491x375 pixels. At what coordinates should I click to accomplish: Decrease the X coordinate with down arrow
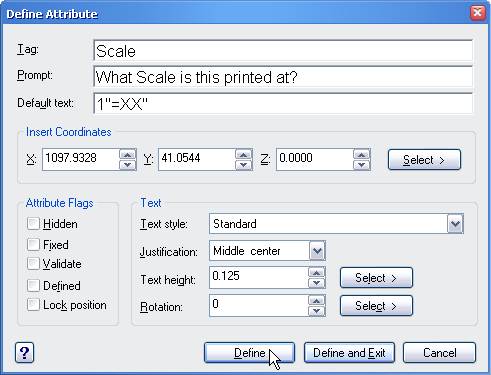click(127, 165)
